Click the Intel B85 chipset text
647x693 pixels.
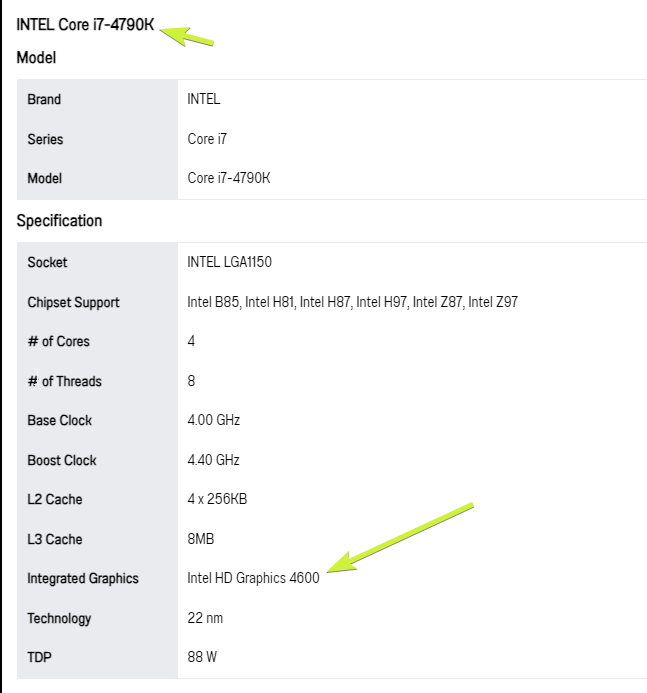click(213, 302)
